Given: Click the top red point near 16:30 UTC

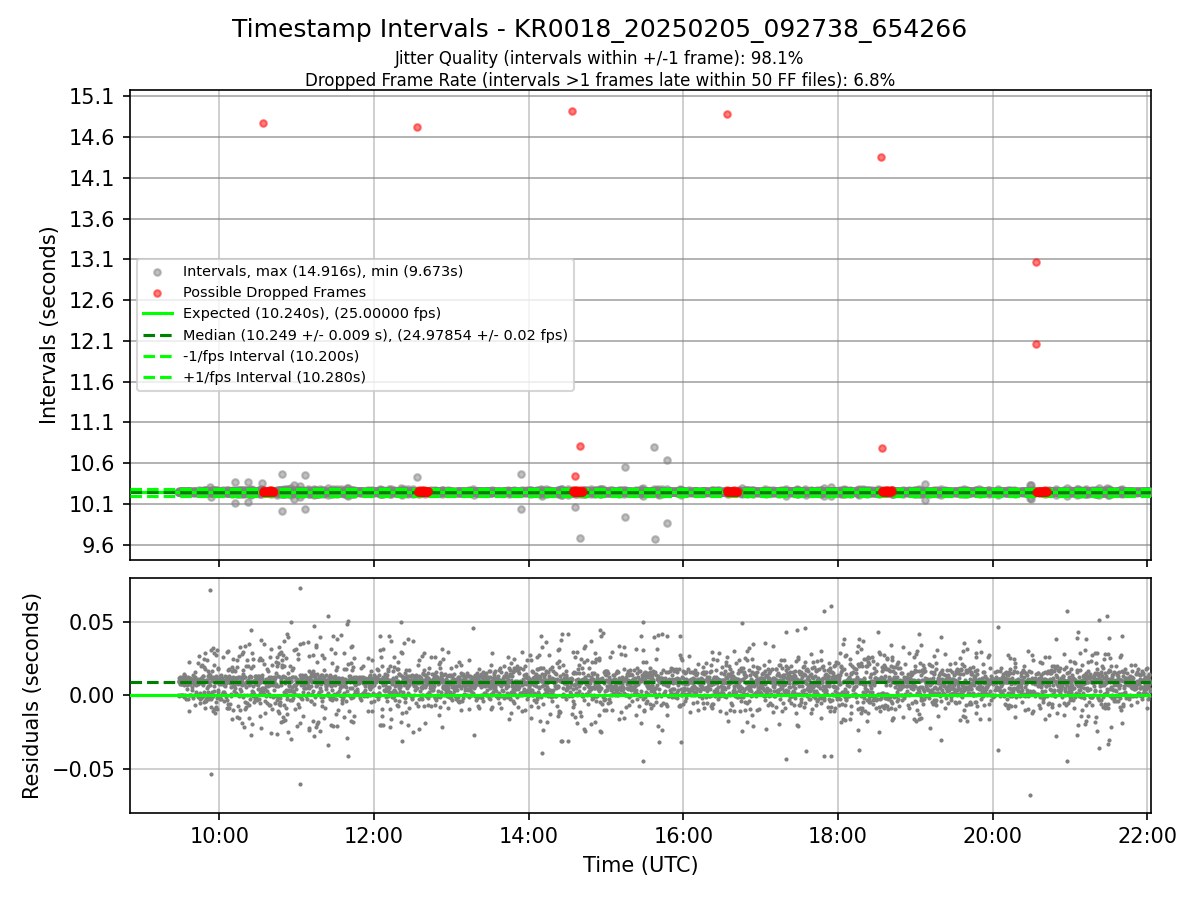Looking at the screenshot, I should (x=727, y=114).
